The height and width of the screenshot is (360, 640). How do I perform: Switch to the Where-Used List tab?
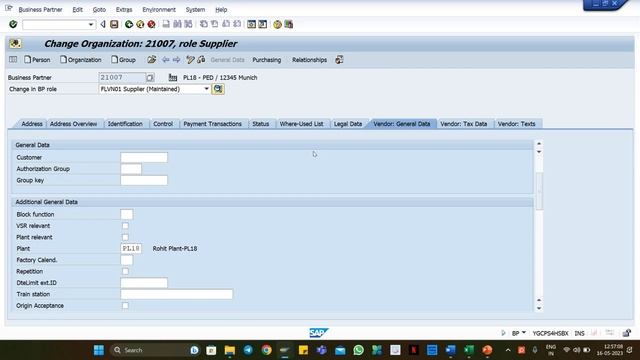pos(302,124)
